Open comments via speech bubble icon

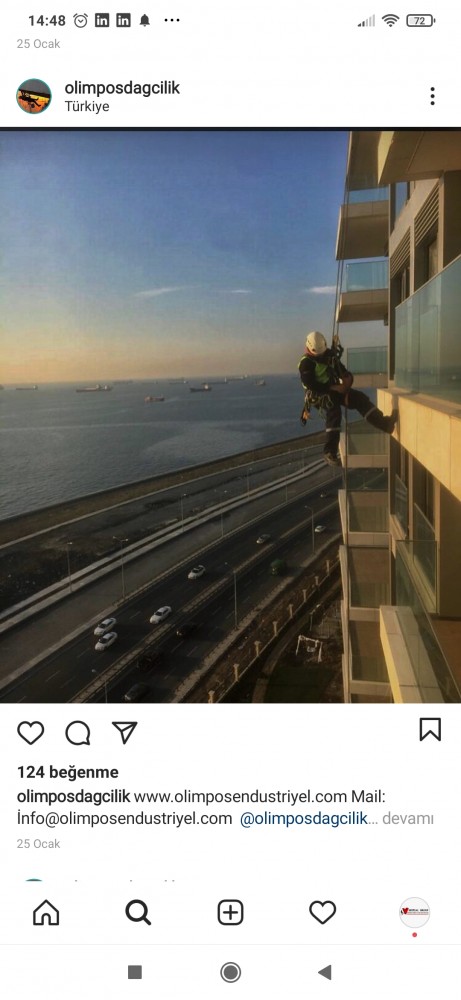pyautogui.click(x=78, y=733)
